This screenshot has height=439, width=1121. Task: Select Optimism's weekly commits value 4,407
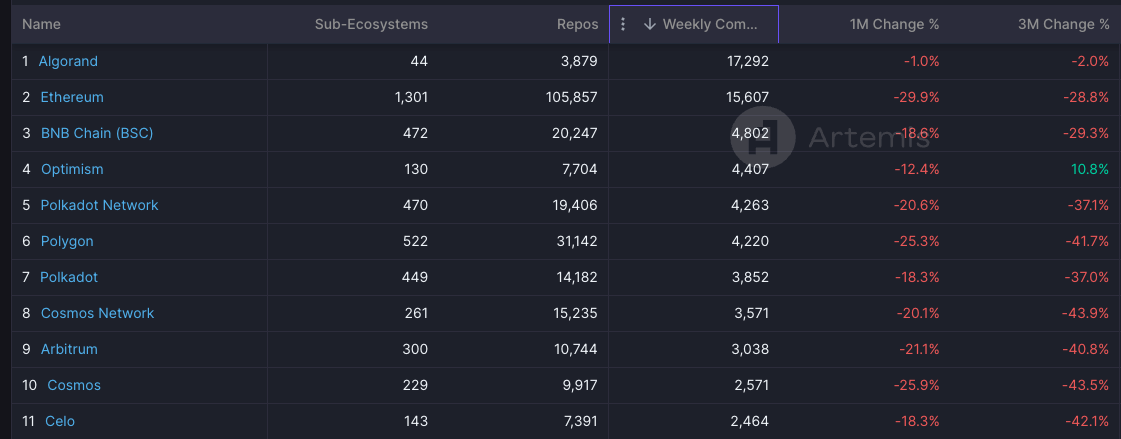(x=751, y=169)
